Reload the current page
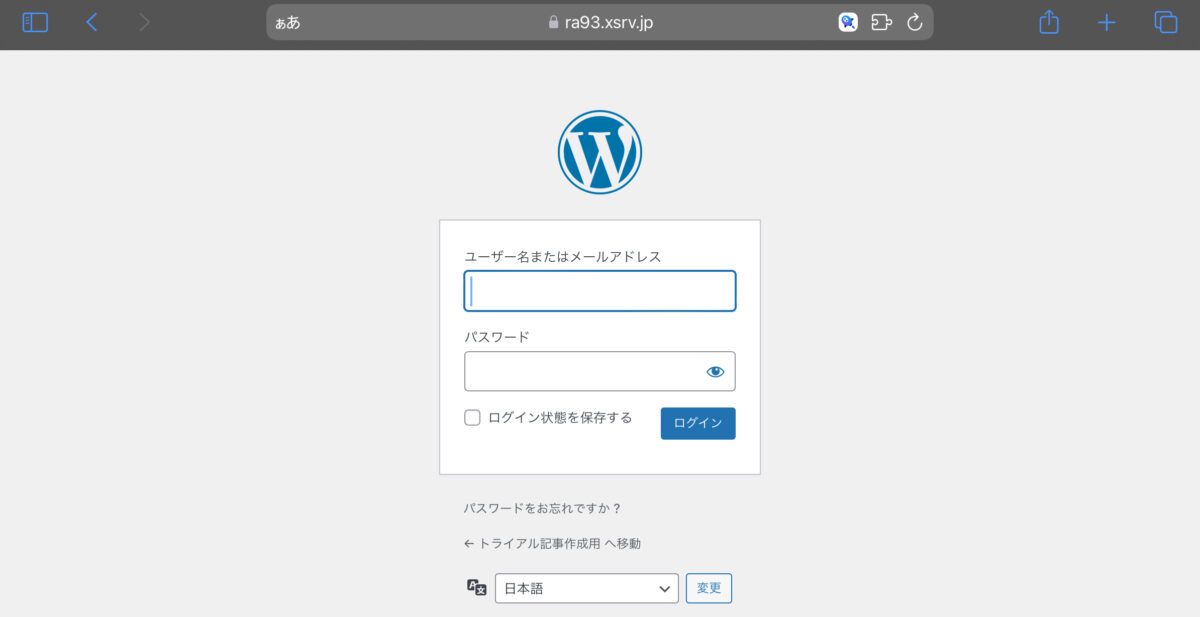This screenshot has width=1200, height=617. tap(914, 22)
